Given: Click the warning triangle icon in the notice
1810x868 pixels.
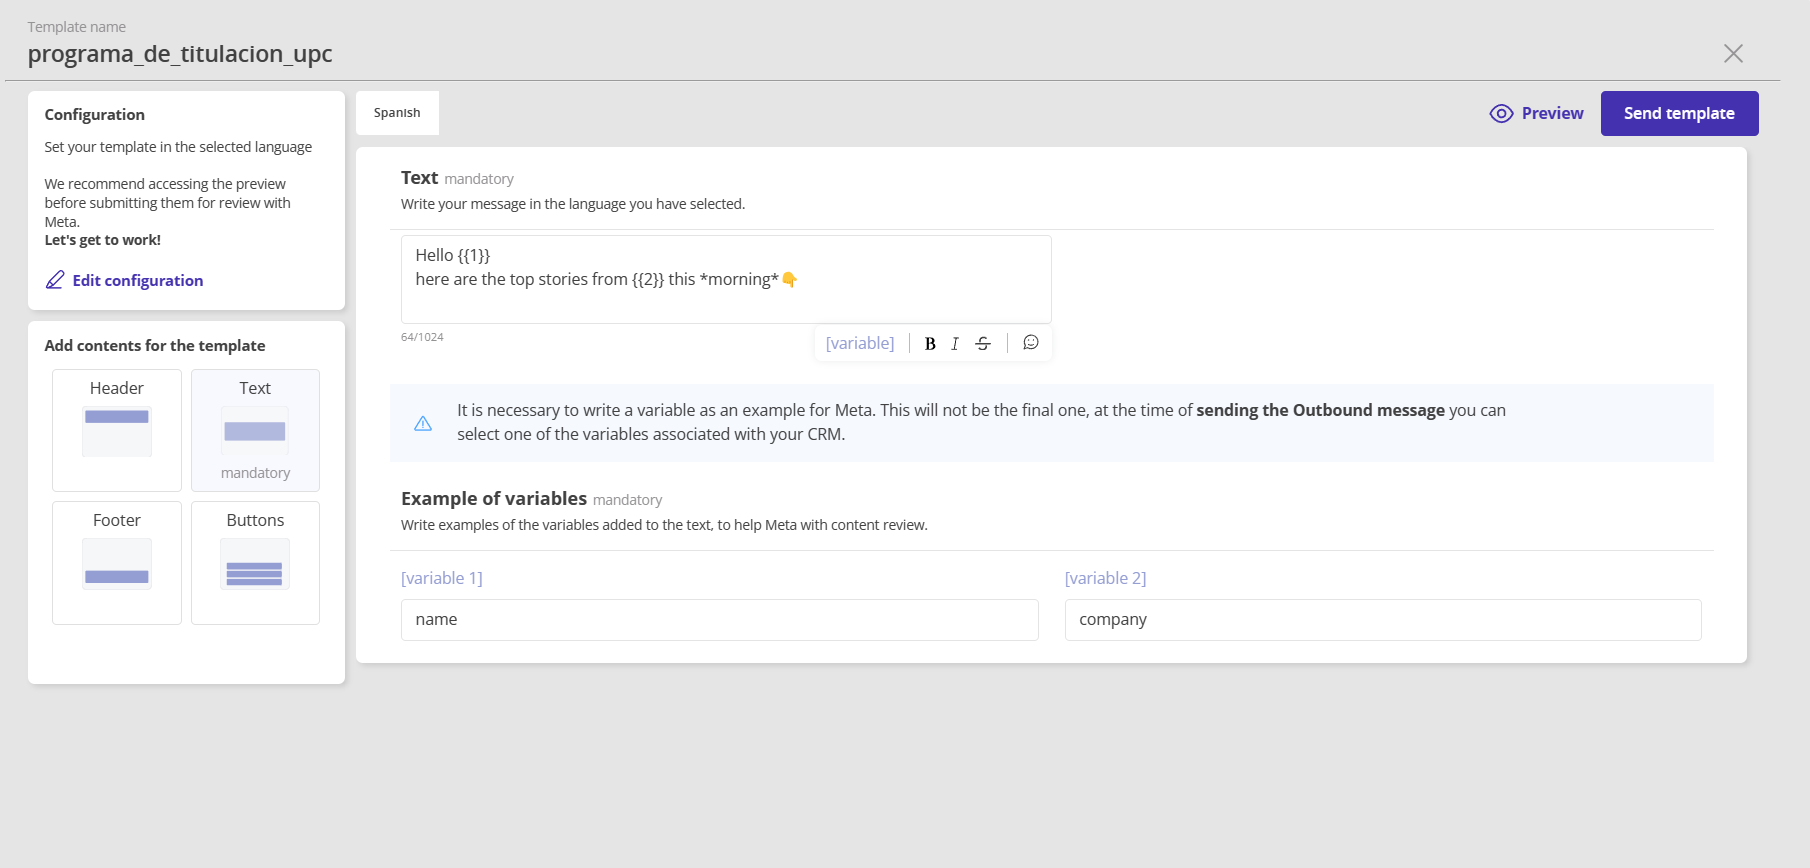Looking at the screenshot, I should point(423,423).
